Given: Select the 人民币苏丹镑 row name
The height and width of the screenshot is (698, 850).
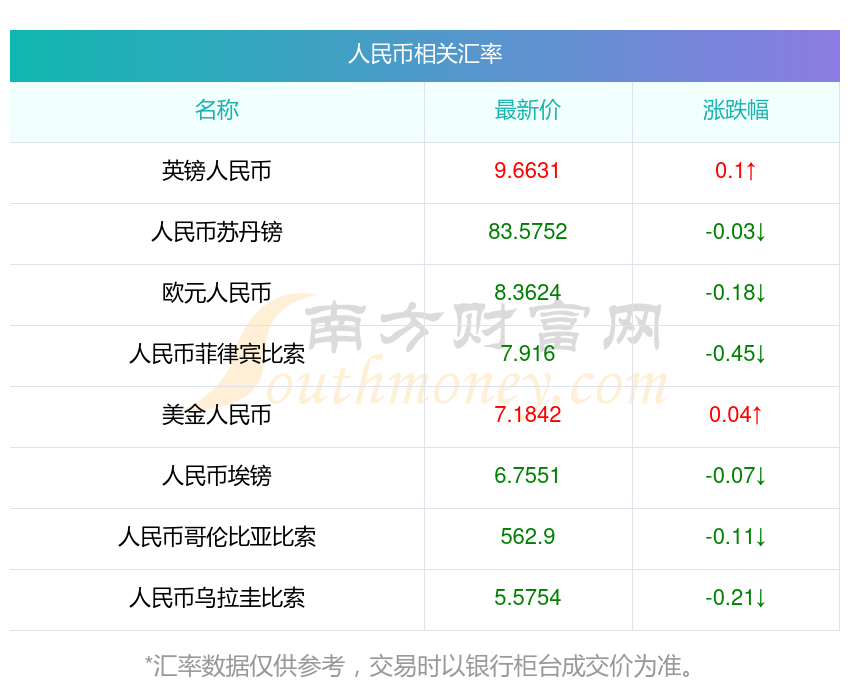Looking at the screenshot, I should [x=217, y=232].
